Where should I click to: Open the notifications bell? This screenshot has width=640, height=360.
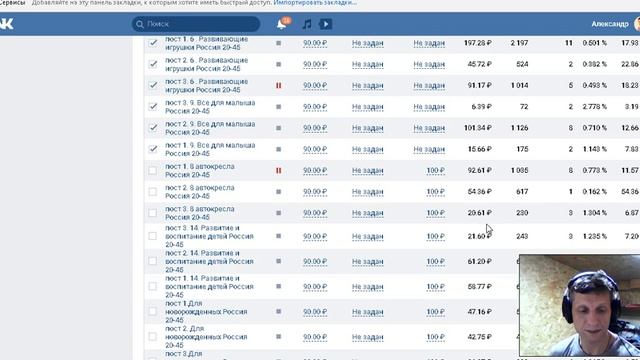282,23
